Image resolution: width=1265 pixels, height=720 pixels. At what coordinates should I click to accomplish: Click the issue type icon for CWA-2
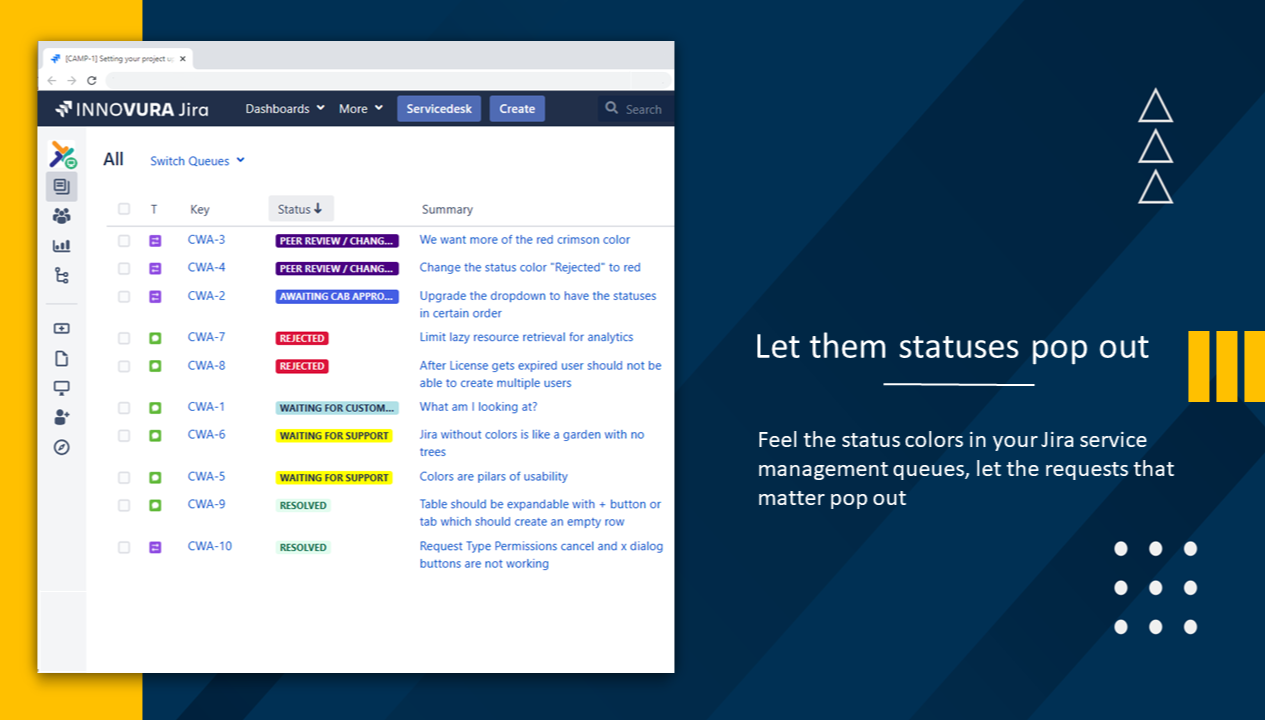pyautogui.click(x=155, y=297)
